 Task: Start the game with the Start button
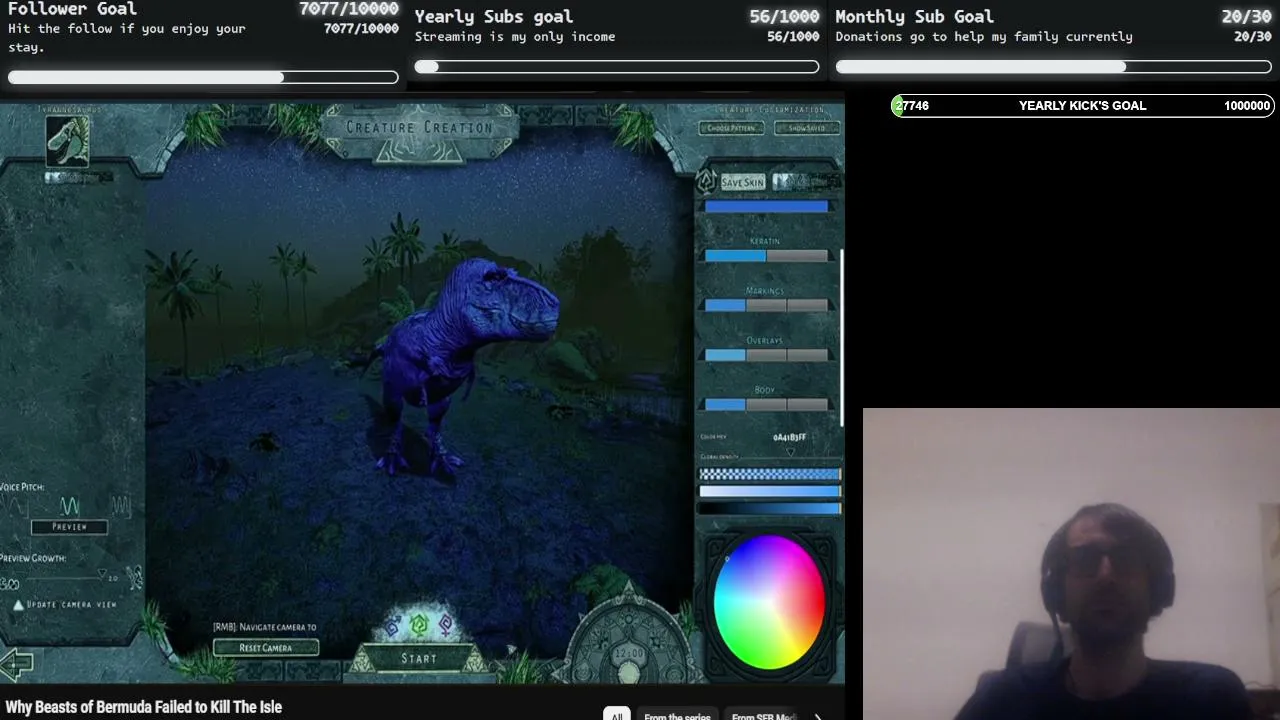pos(419,658)
